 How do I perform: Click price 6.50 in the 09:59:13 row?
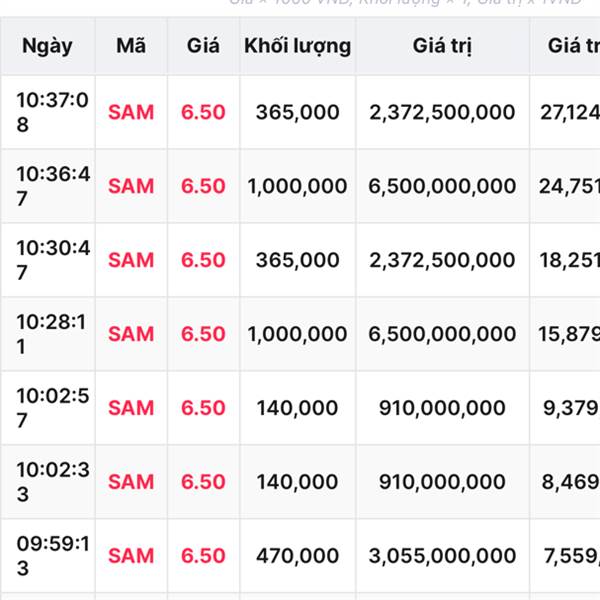pyautogui.click(x=203, y=556)
